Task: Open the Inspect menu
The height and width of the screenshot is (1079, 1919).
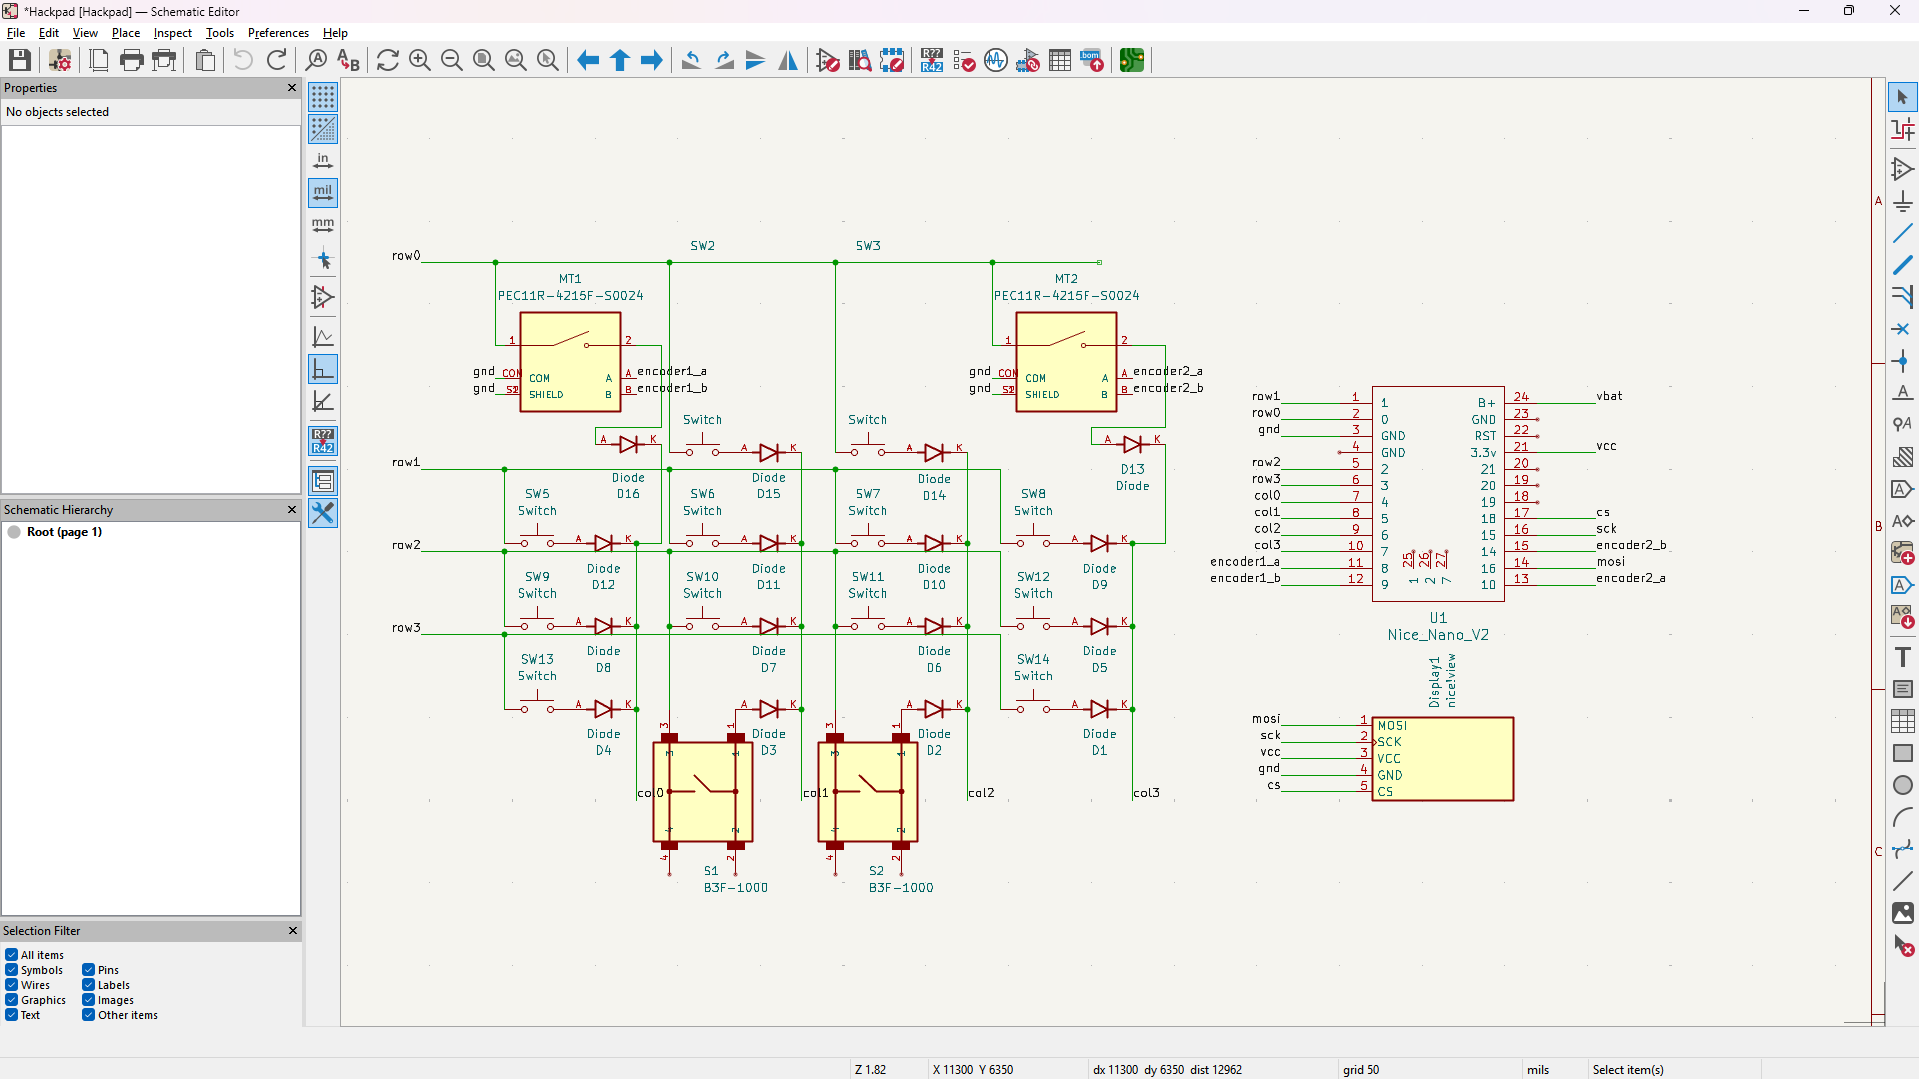Action: tap(172, 33)
